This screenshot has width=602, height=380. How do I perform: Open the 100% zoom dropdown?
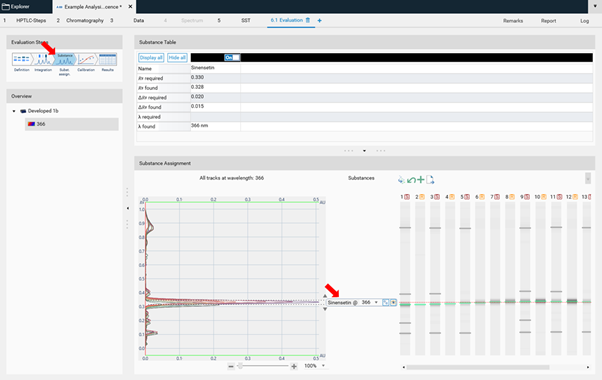pos(323,366)
